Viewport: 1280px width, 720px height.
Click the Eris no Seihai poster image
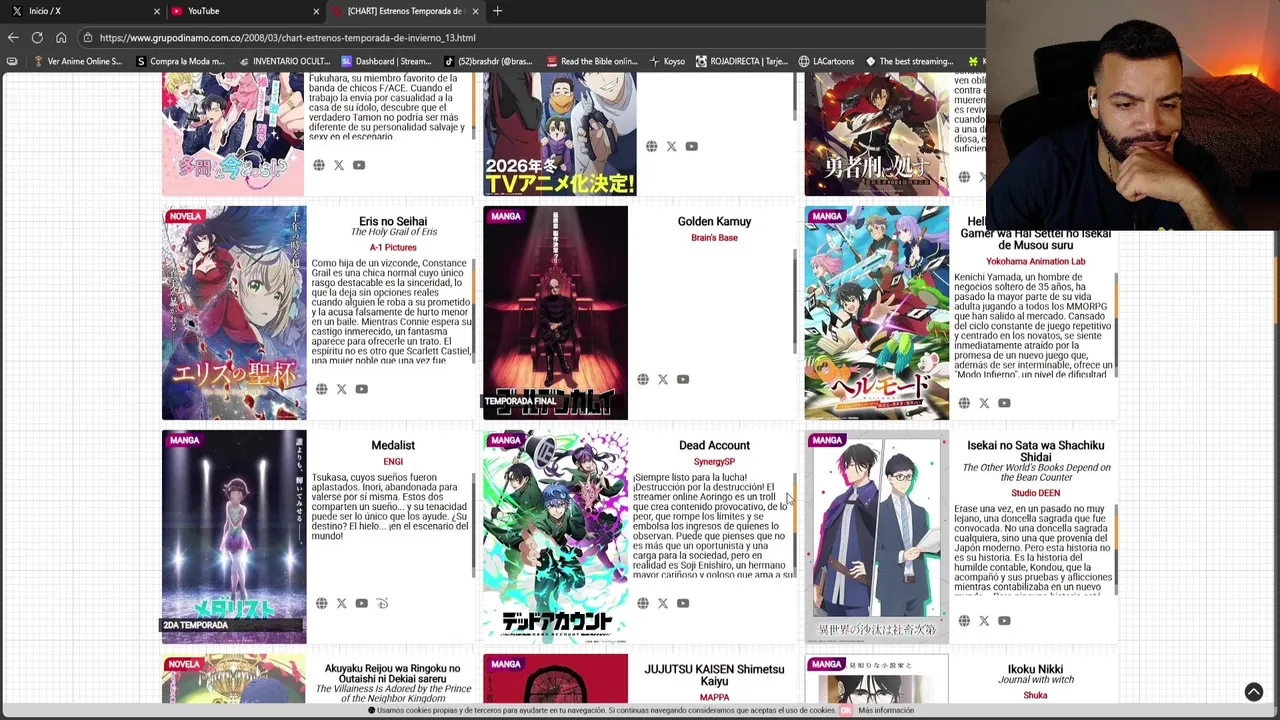pyautogui.click(x=234, y=313)
